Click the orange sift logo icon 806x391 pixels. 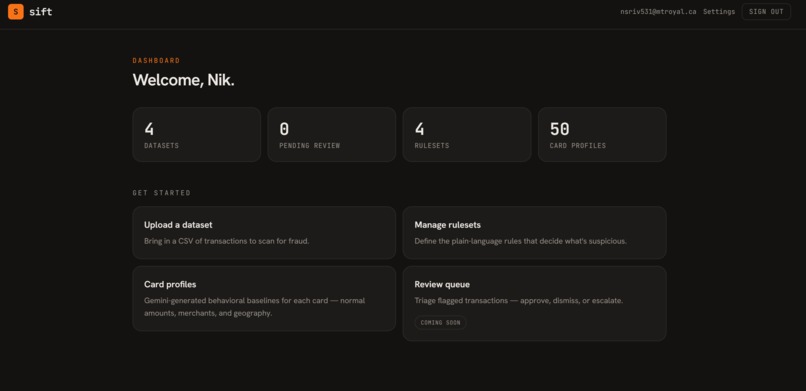tap(15, 11)
